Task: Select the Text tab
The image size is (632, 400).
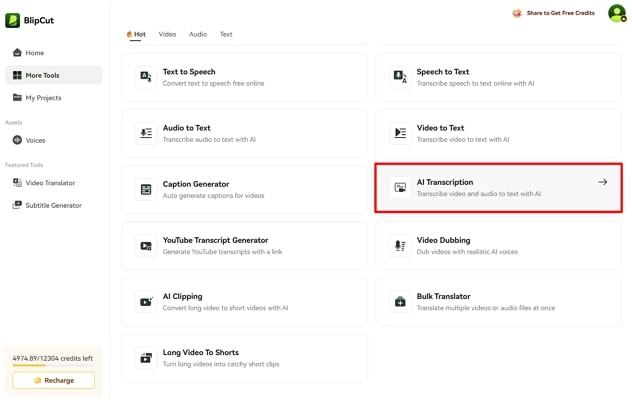Action: (226, 34)
